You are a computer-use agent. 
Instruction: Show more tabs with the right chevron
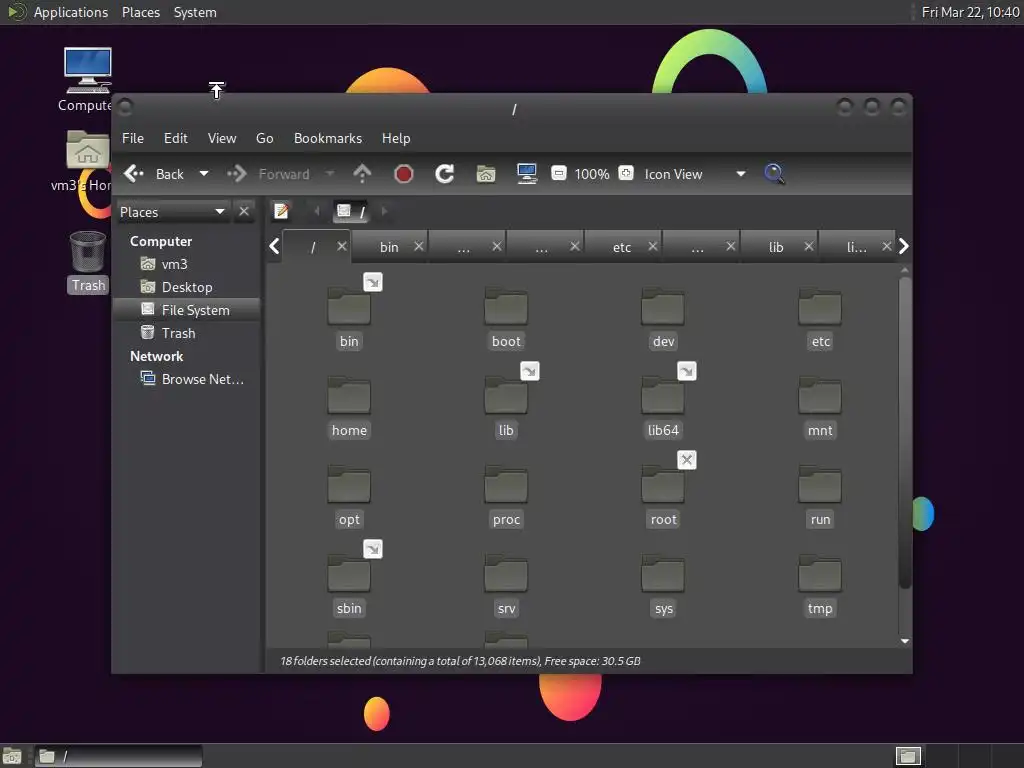pos(904,246)
